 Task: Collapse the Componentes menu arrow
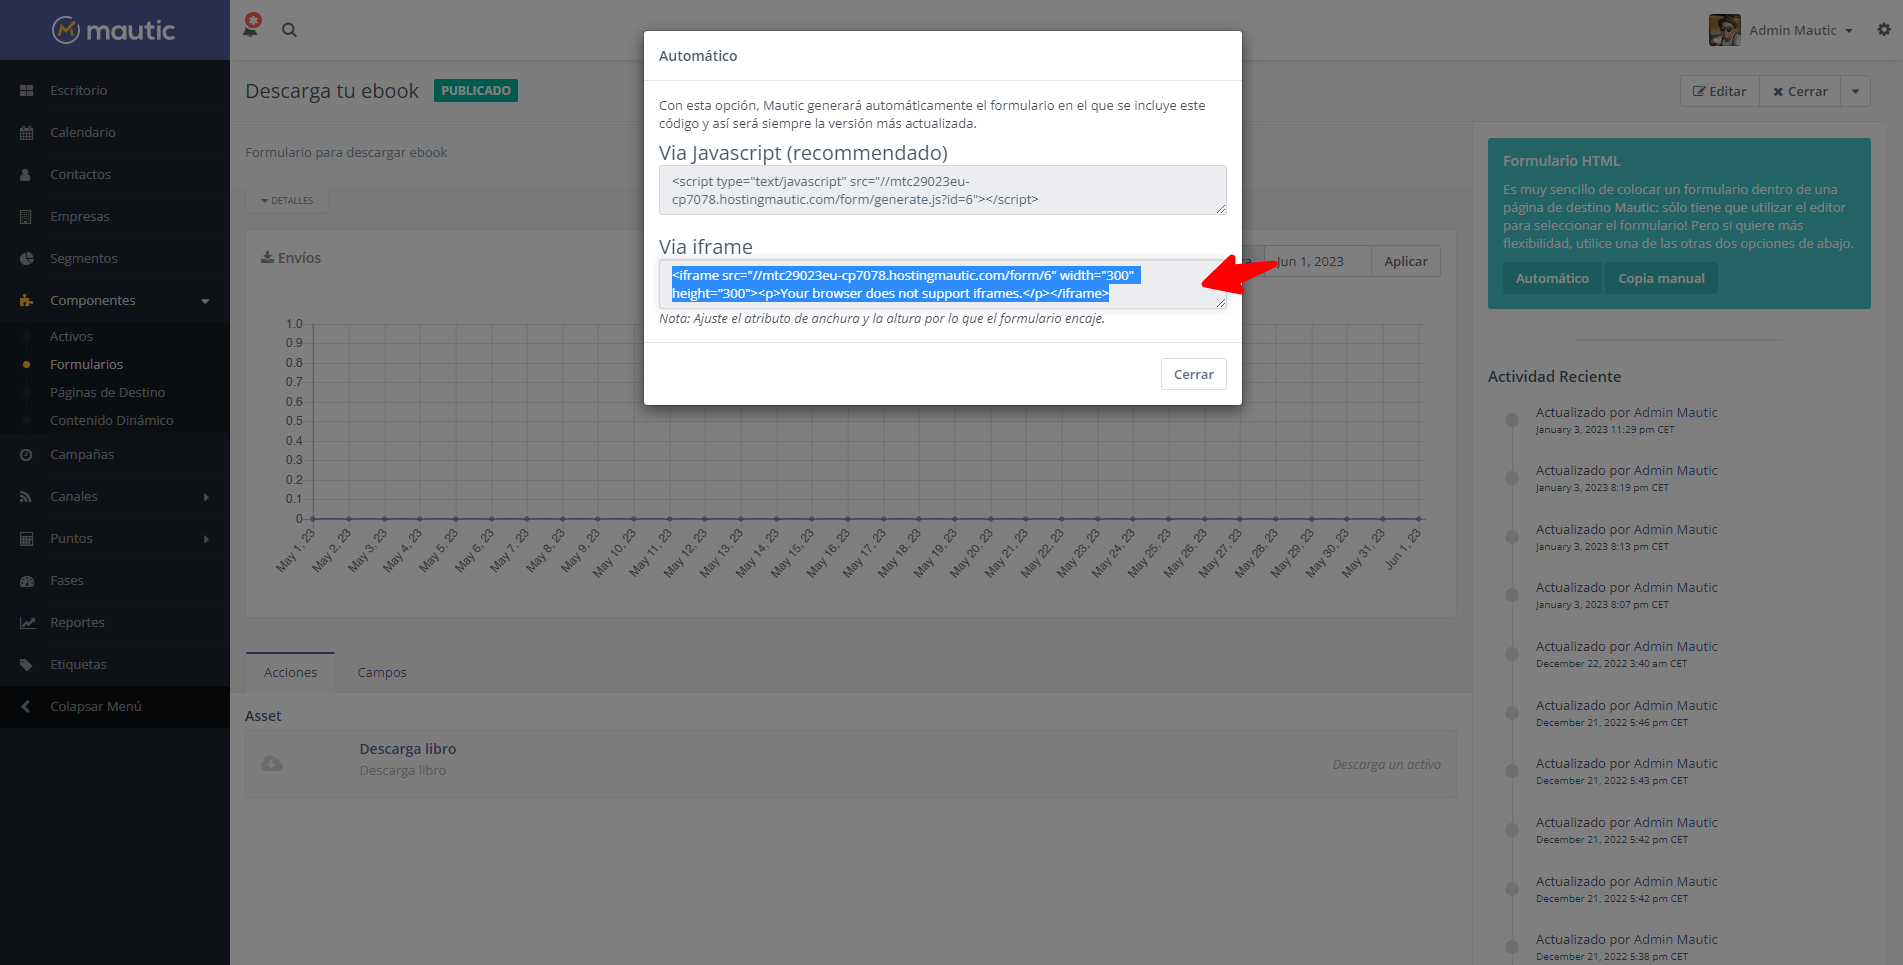(x=205, y=301)
